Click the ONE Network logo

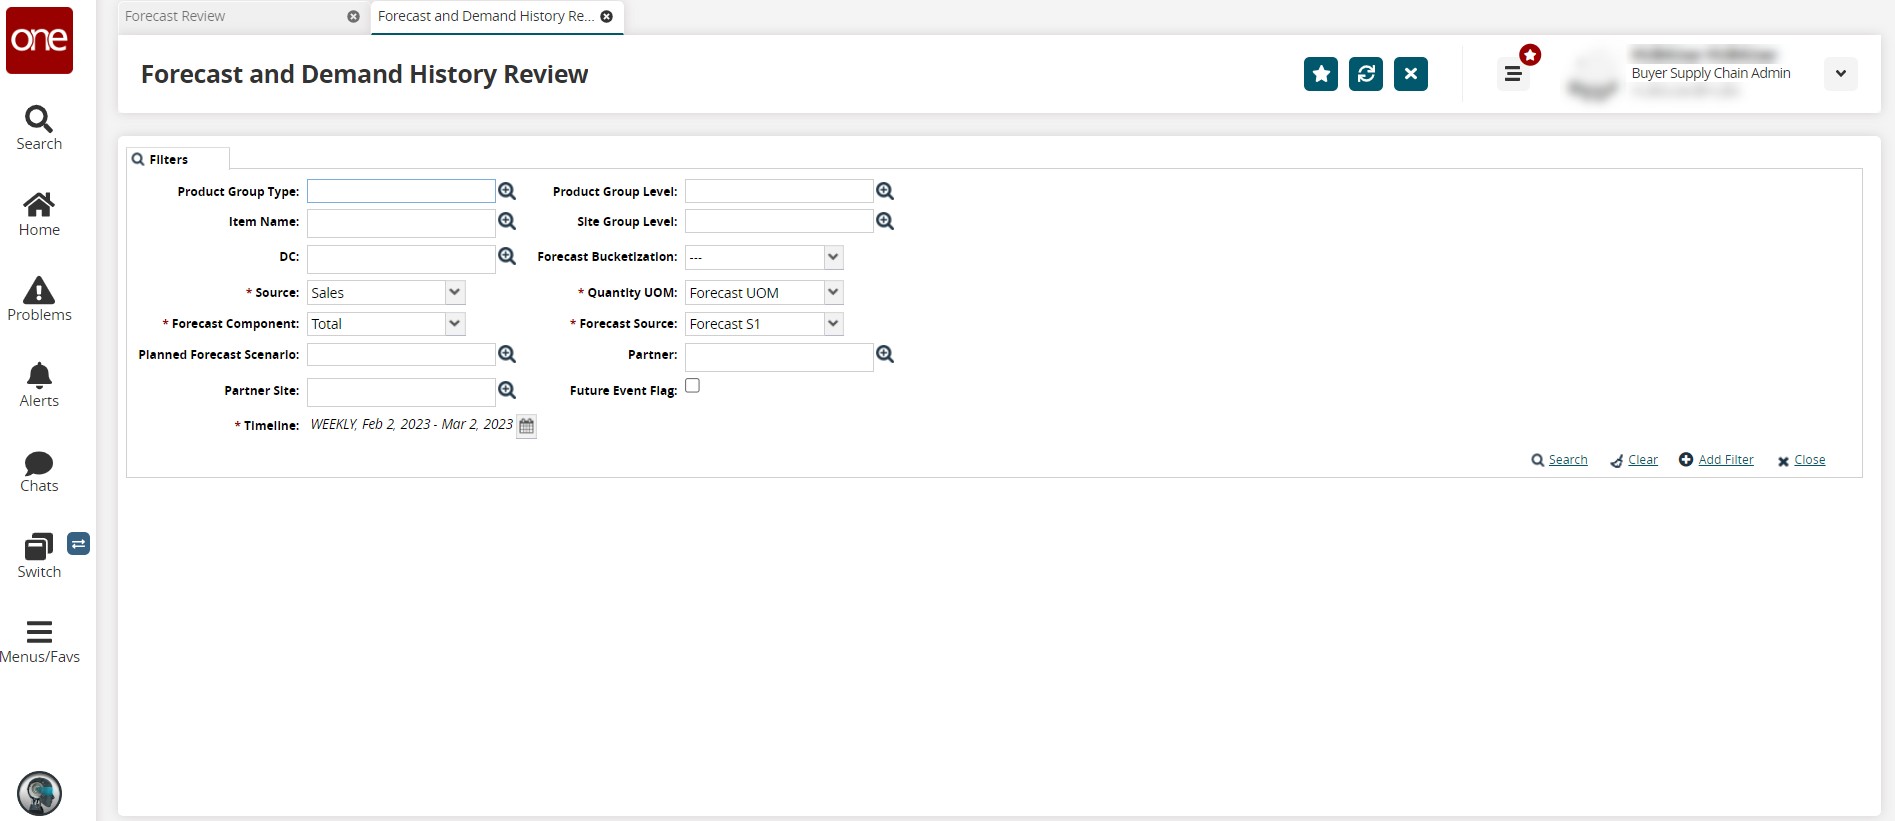pyautogui.click(x=40, y=40)
